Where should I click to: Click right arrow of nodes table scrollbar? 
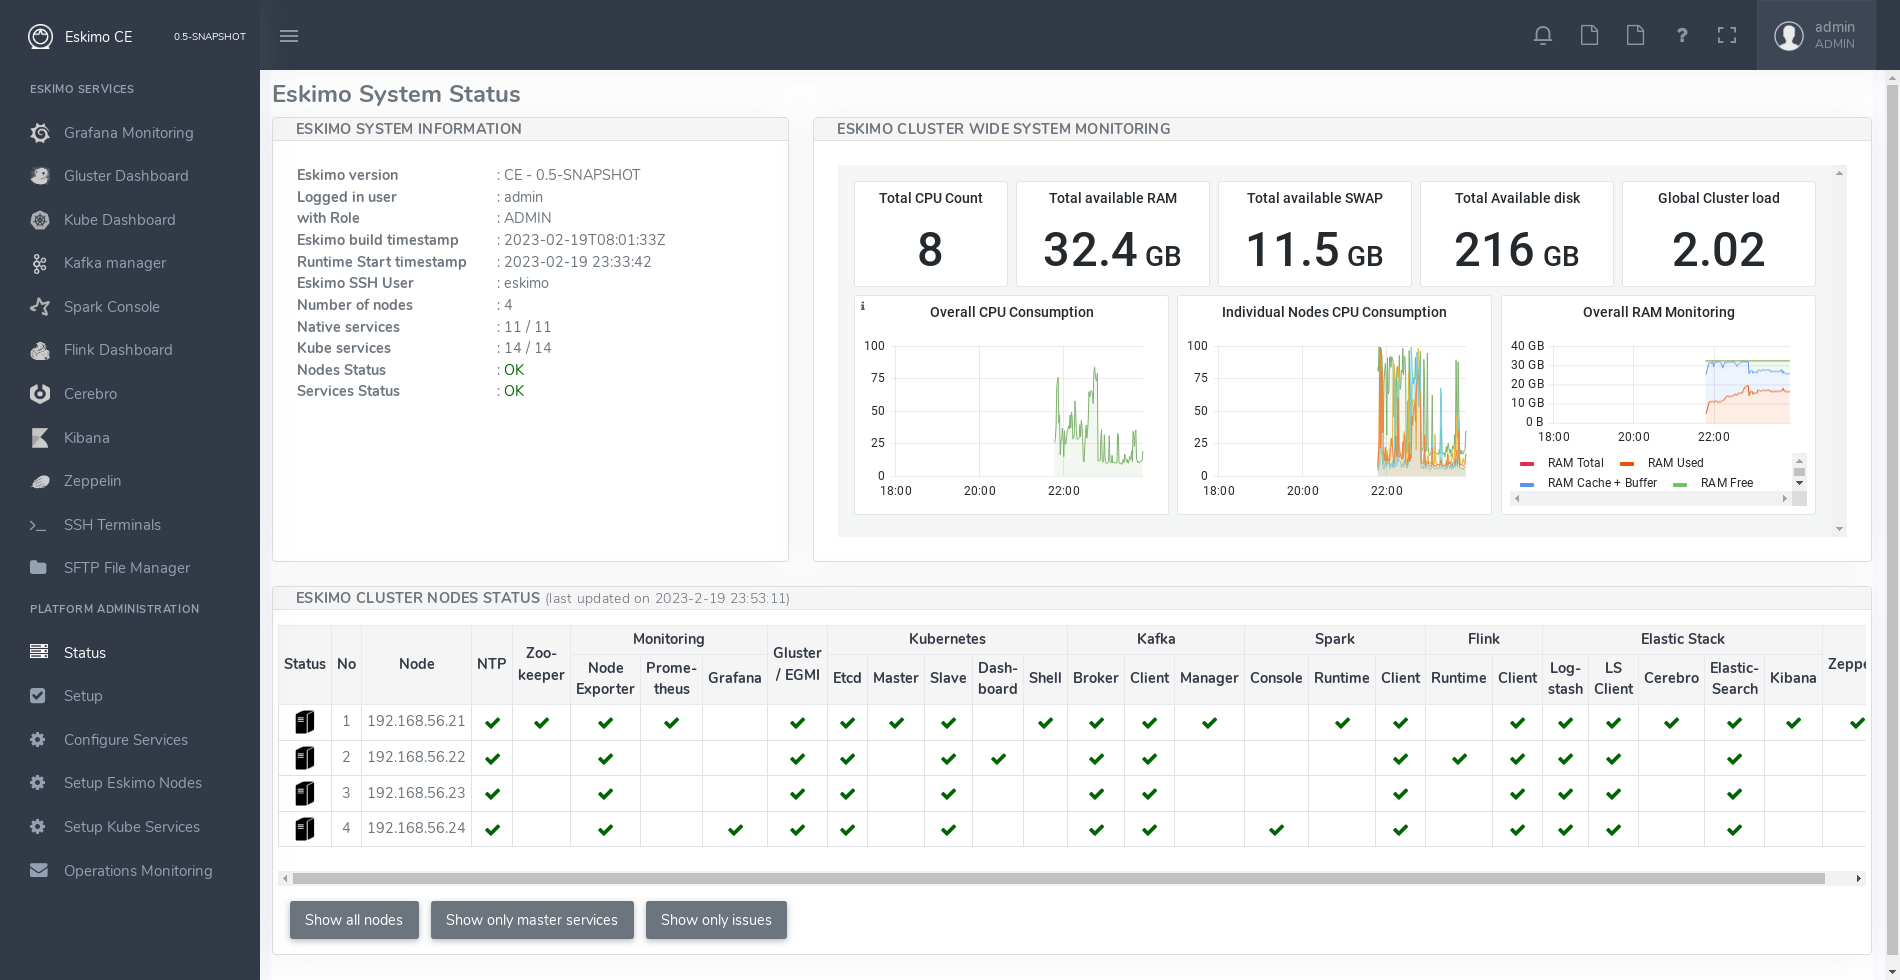pos(1859,879)
